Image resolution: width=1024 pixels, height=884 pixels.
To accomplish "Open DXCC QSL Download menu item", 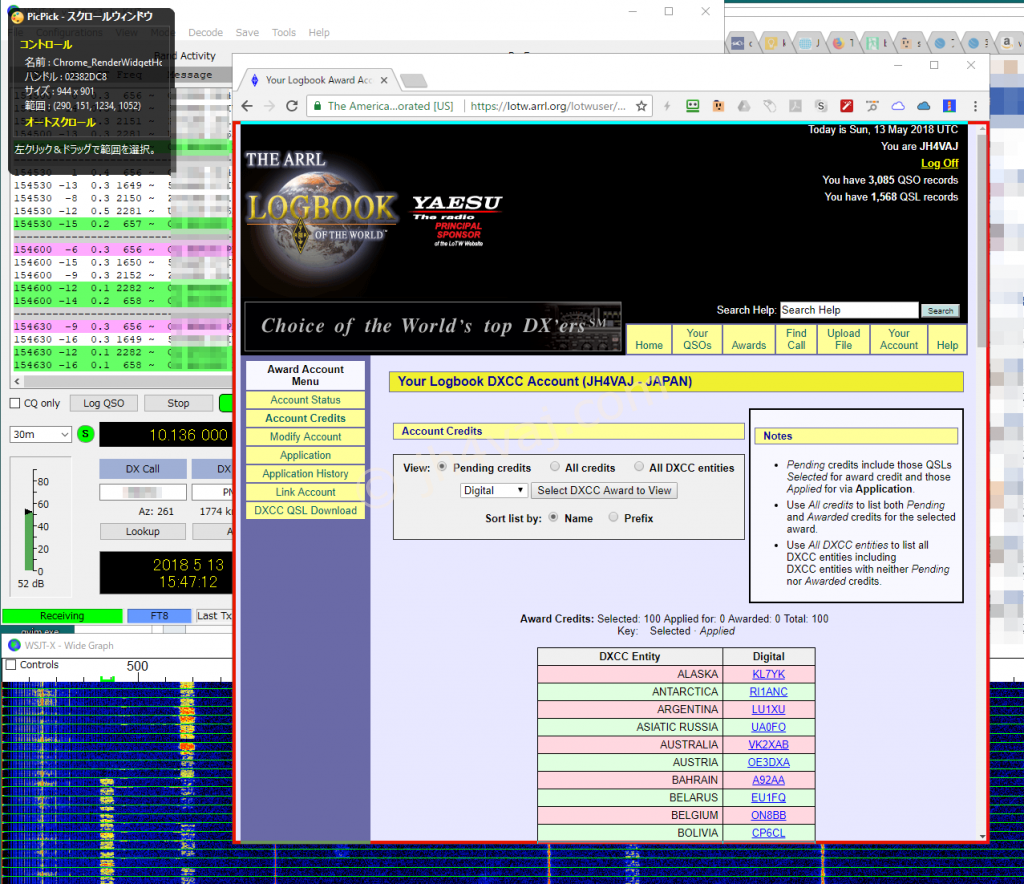I will (305, 511).
